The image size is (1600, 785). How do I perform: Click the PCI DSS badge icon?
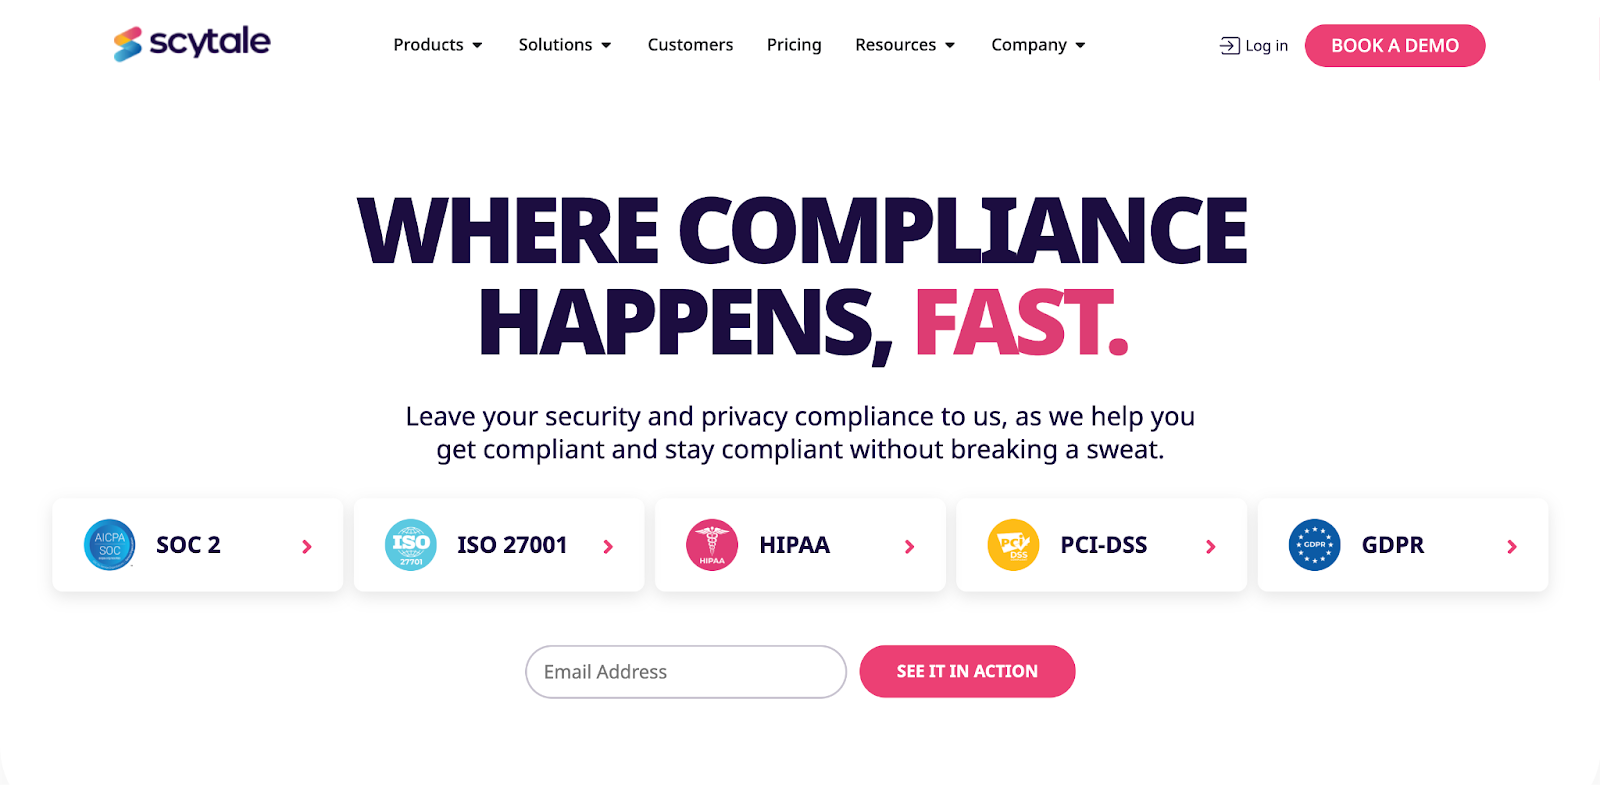[x=1013, y=545]
